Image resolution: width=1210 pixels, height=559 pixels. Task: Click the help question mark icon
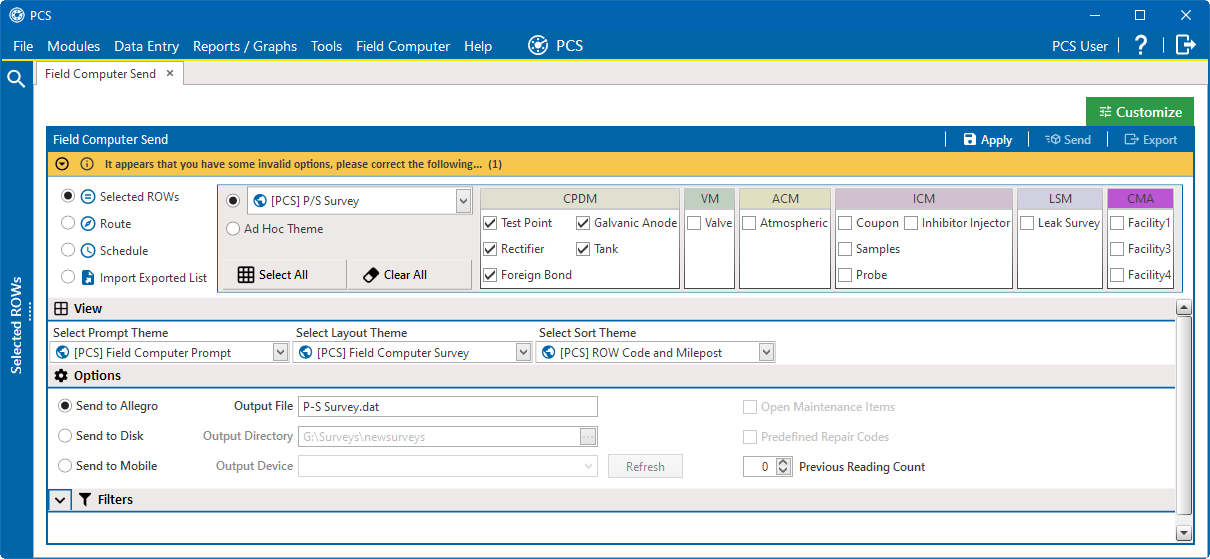tap(1141, 45)
